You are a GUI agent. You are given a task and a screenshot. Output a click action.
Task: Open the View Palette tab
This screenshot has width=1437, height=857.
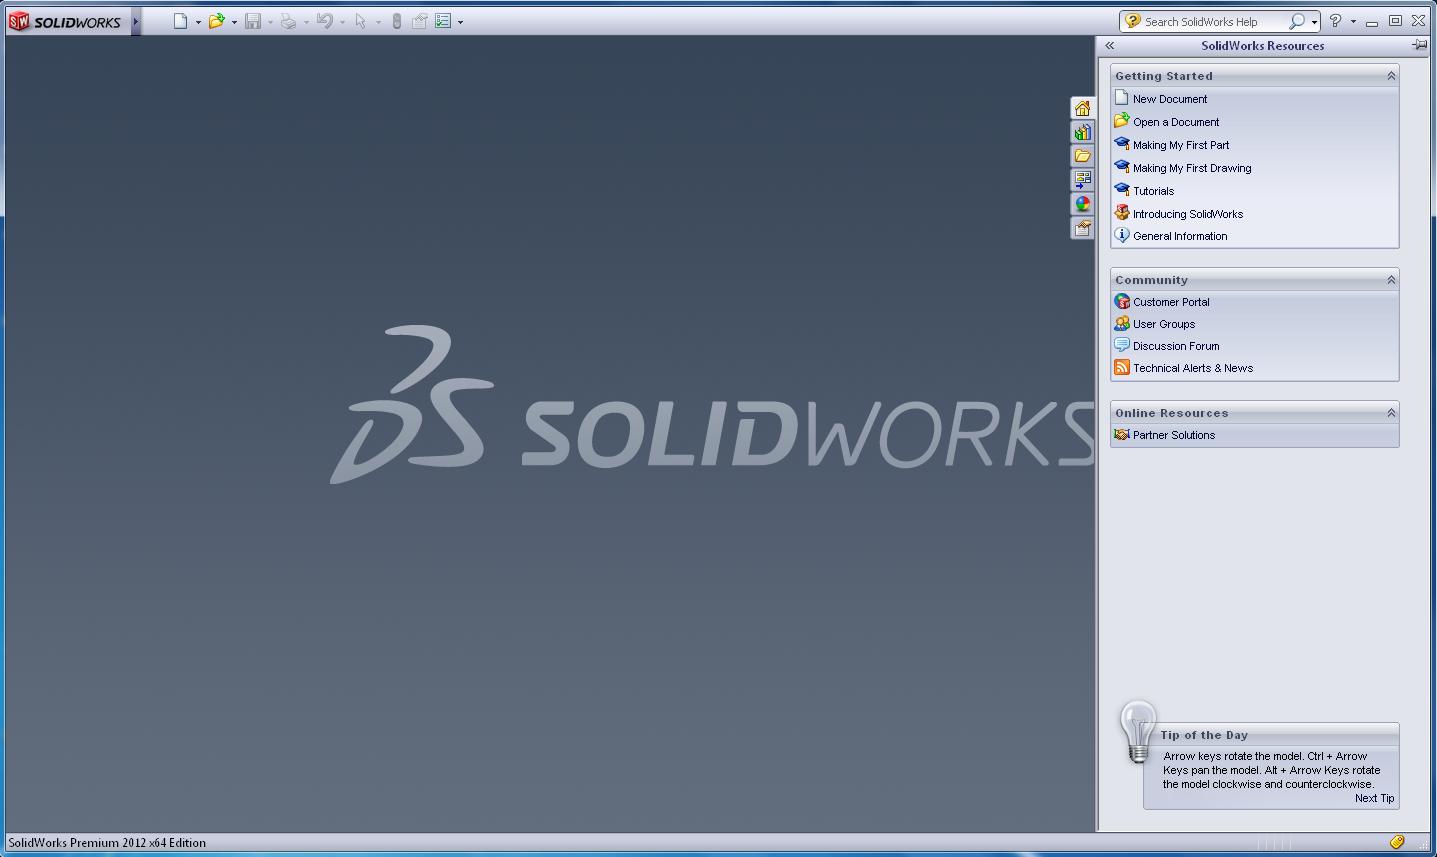[1082, 180]
